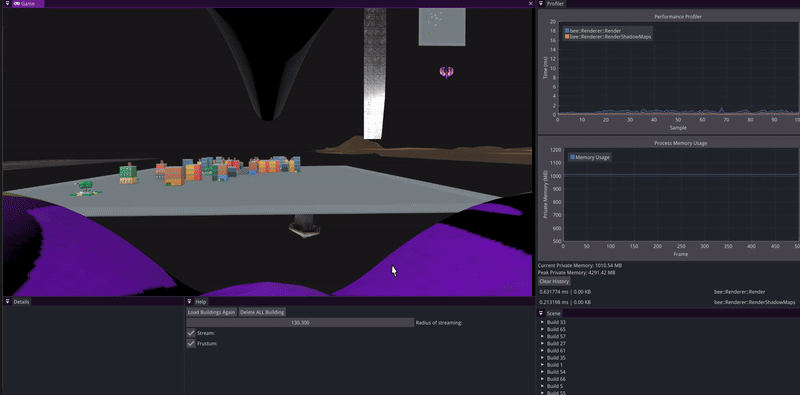800x395 pixels.
Task: Click the Current Private Memory readout
Action: tap(580, 265)
